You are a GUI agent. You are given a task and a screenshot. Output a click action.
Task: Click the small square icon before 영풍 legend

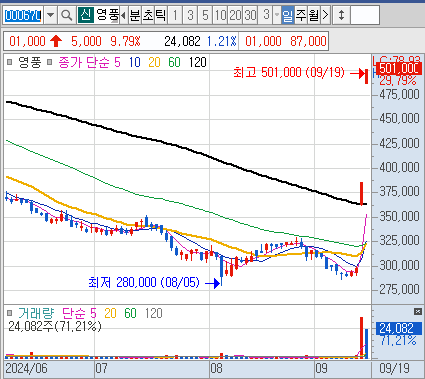coord(10,62)
